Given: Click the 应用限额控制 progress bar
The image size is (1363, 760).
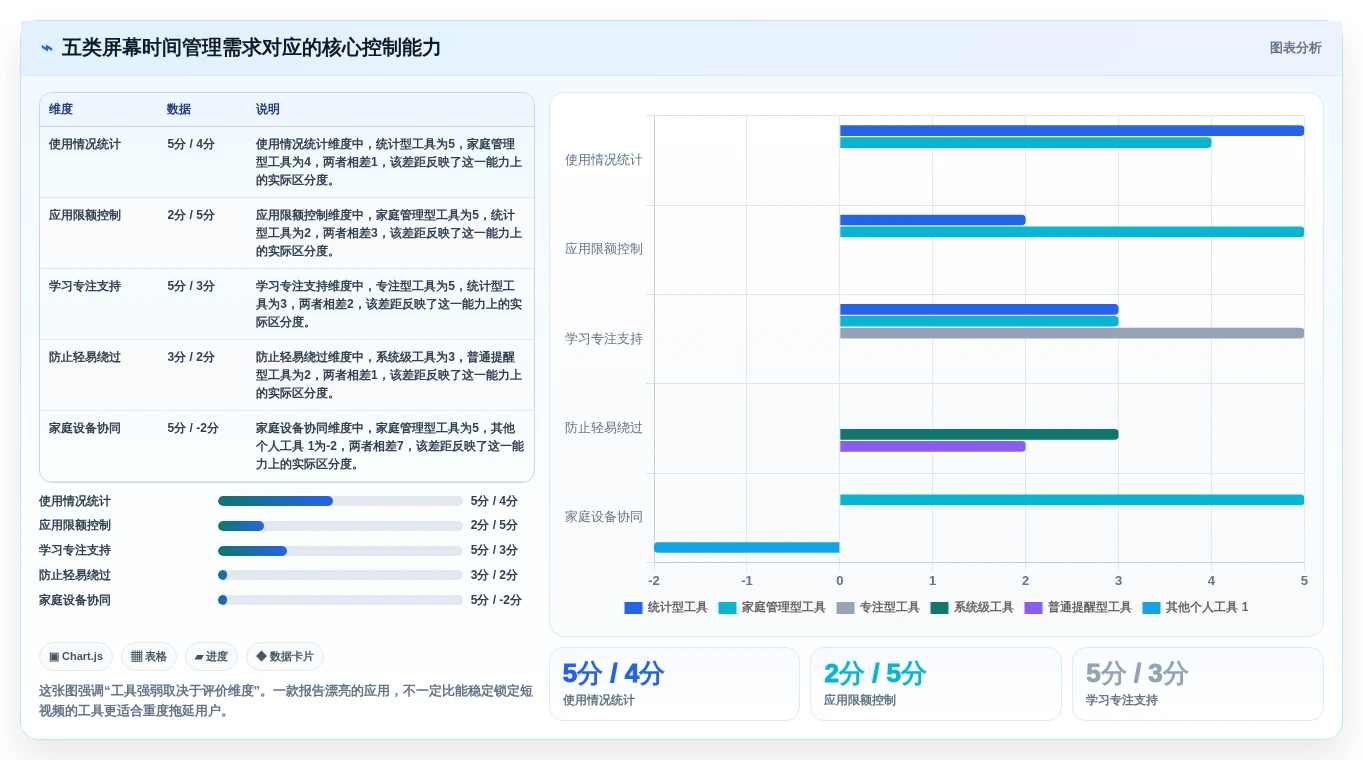Looking at the screenshot, I should (x=340, y=526).
